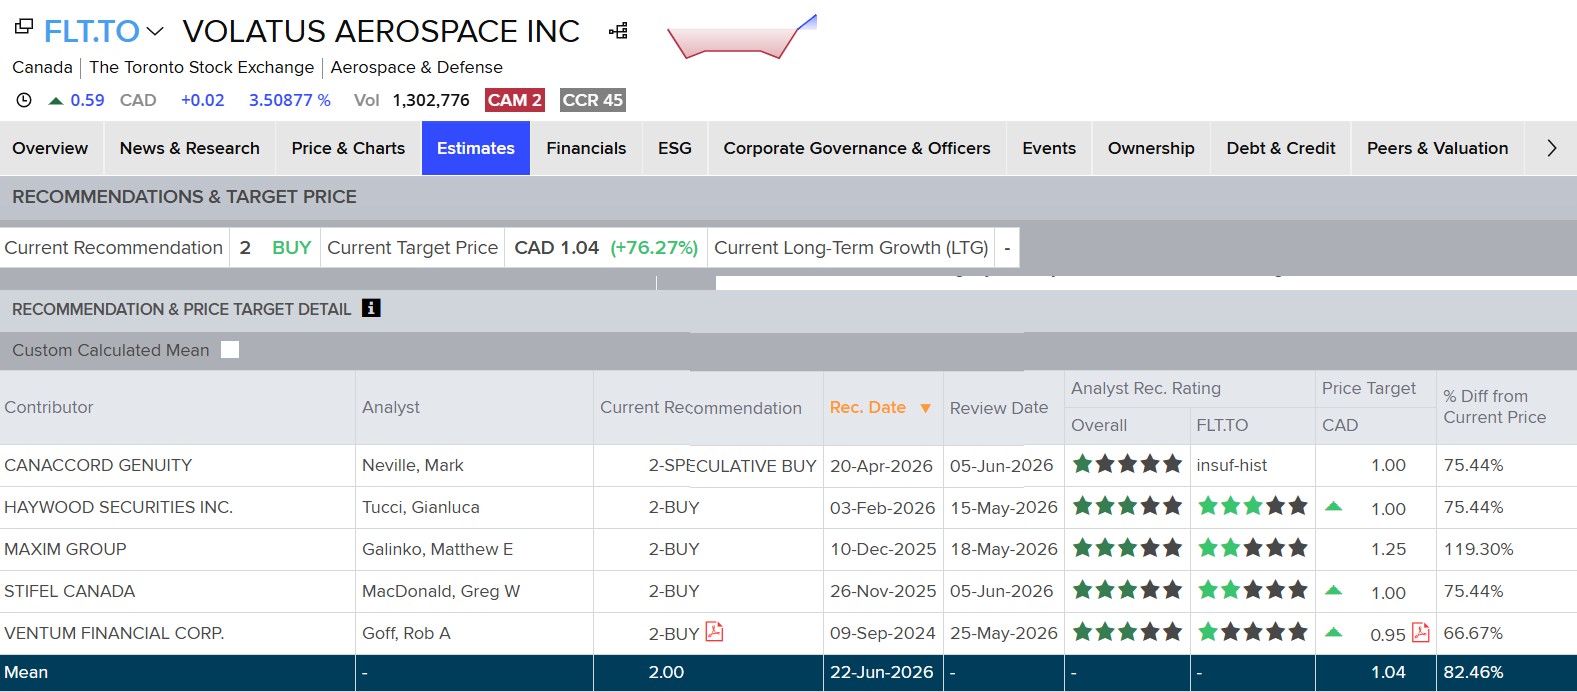The width and height of the screenshot is (1577, 692).
Task: Expand more tabs with right chevron
Action: [x=1552, y=148]
